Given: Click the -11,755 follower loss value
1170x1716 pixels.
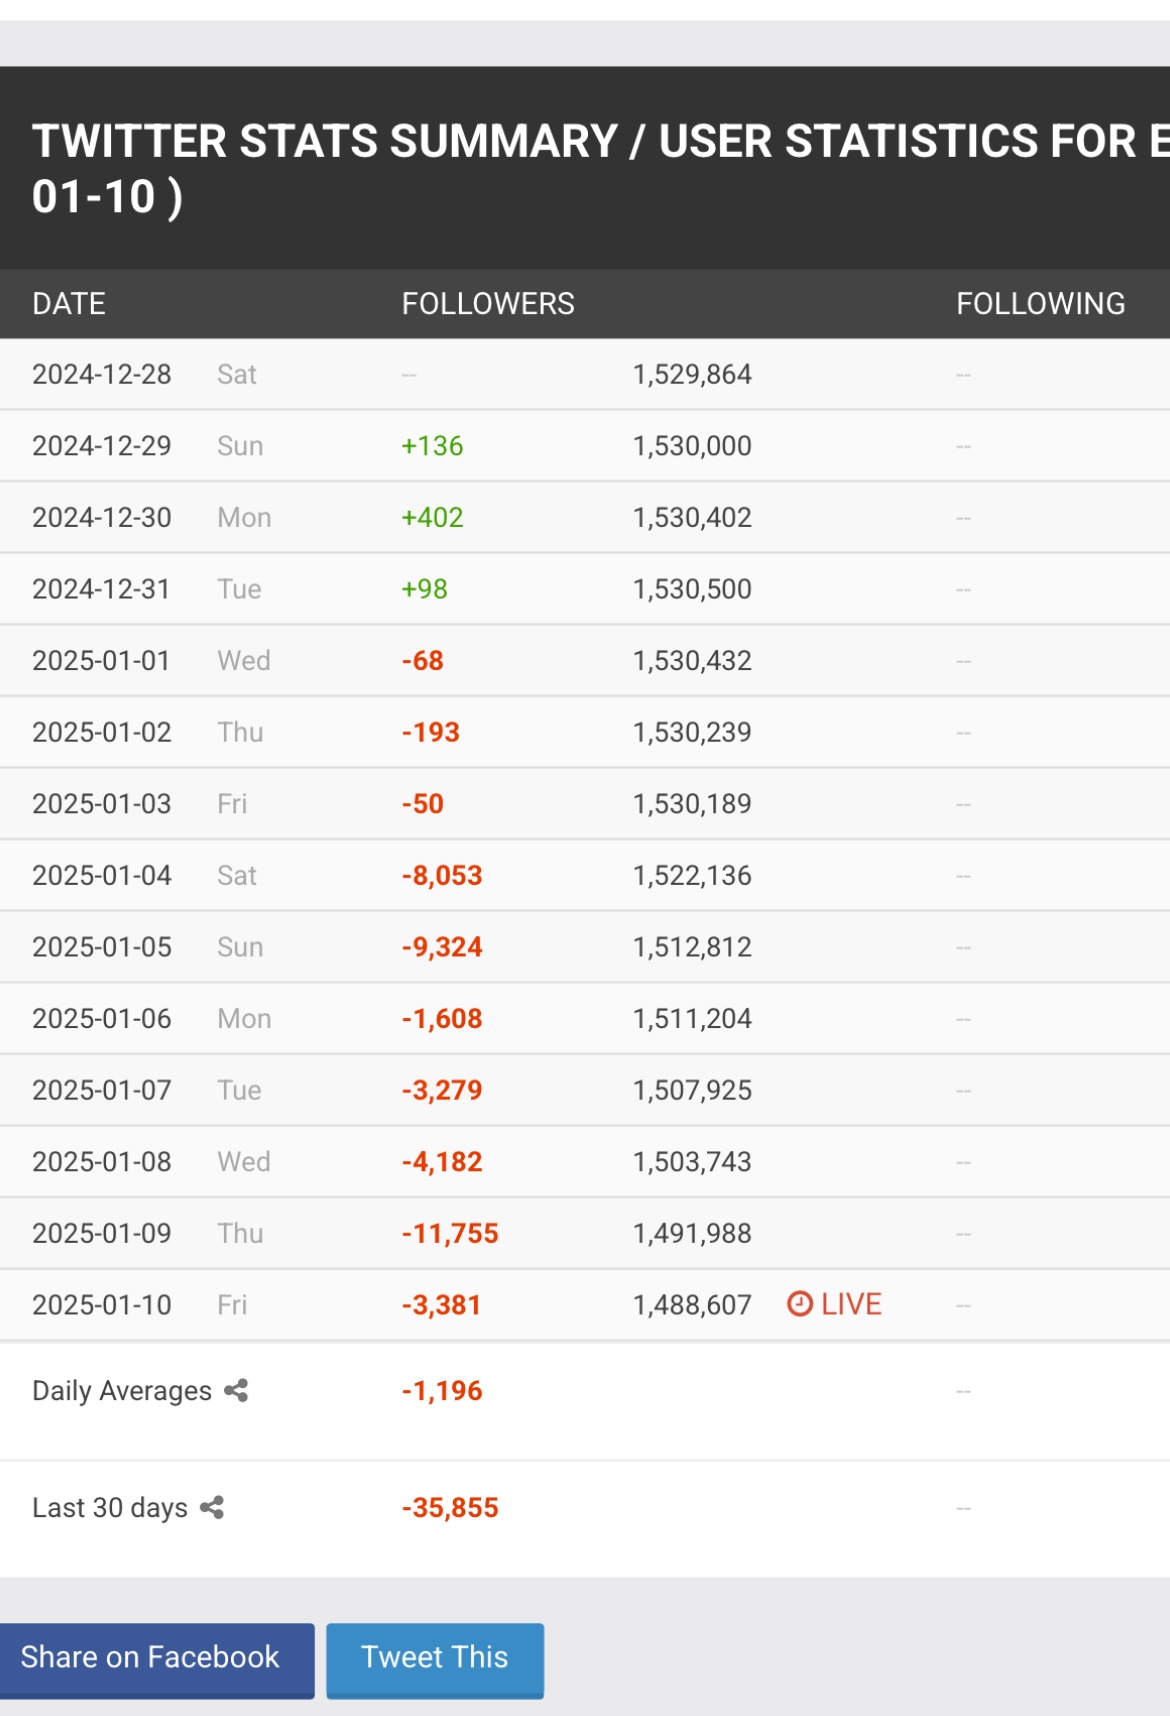Looking at the screenshot, I should point(450,1234).
